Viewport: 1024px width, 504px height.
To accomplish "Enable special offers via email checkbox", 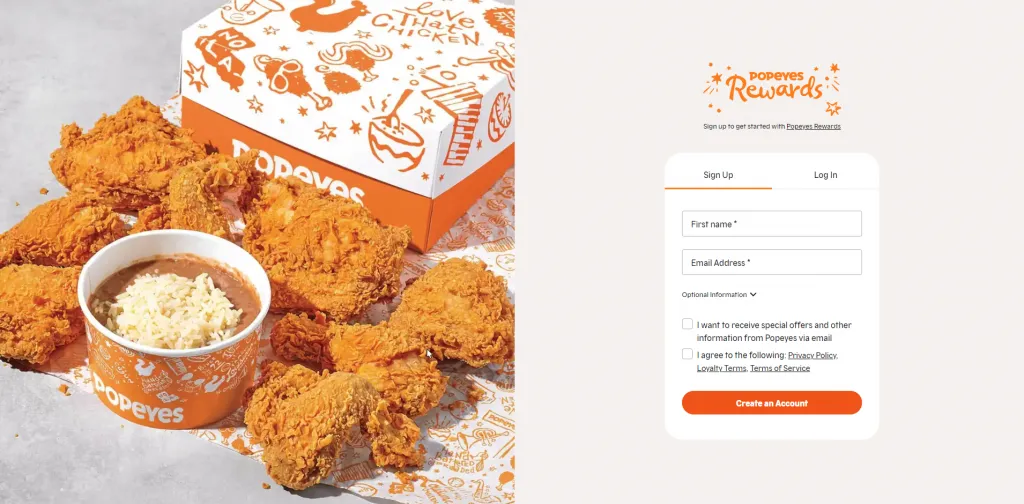I will tap(687, 324).
